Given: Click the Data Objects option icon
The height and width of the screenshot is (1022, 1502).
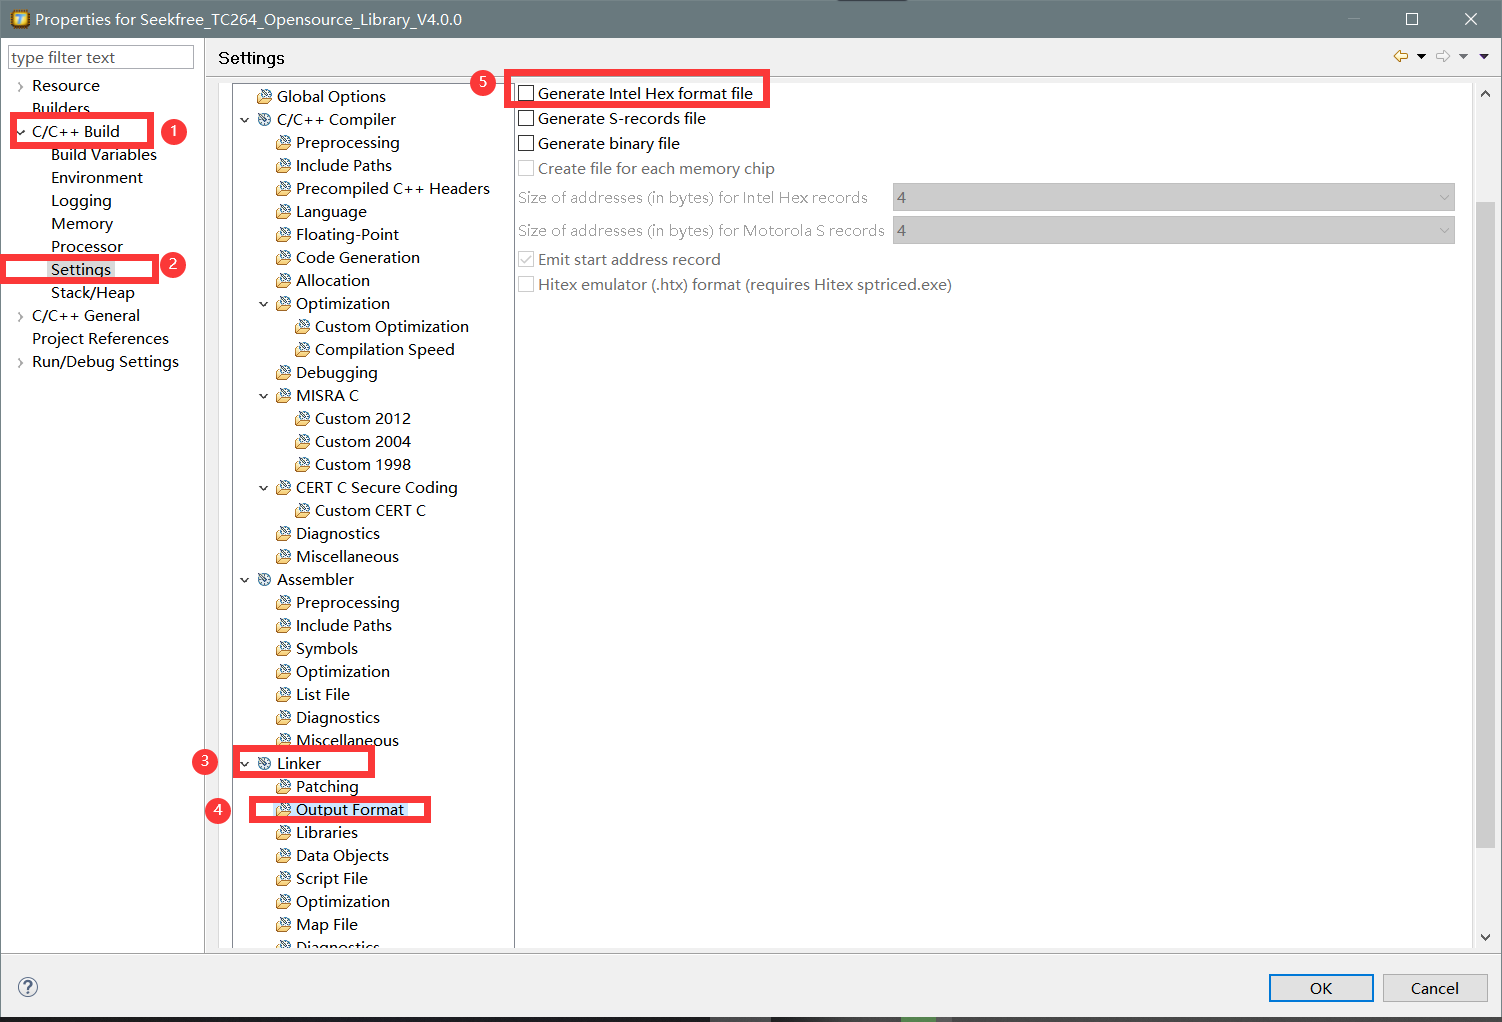Looking at the screenshot, I should click(x=283, y=856).
